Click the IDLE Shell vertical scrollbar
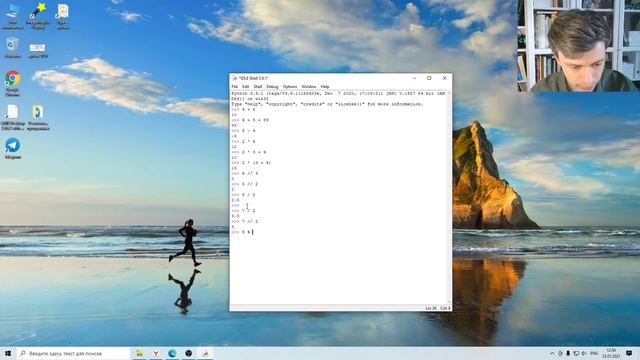The width and height of the screenshot is (640, 360). point(449,197)
